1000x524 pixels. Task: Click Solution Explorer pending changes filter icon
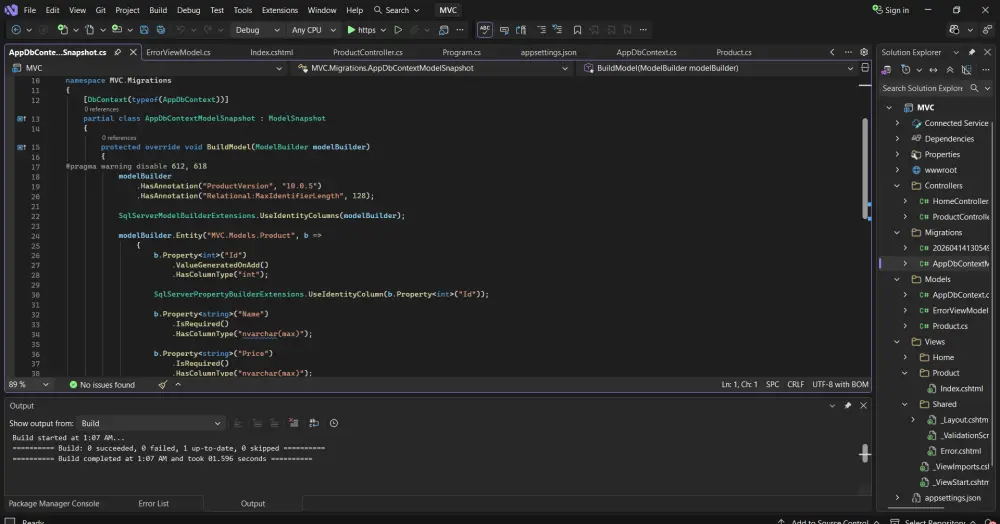pos(905,70)
